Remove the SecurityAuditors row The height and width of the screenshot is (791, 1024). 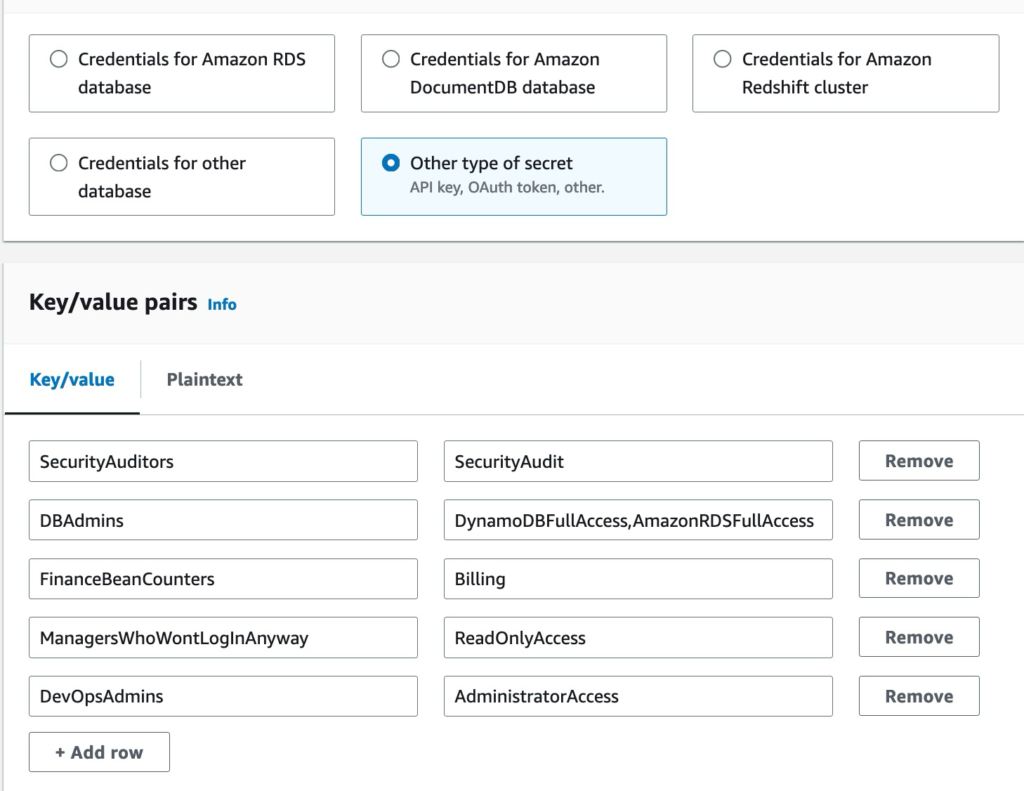point(918,461)
